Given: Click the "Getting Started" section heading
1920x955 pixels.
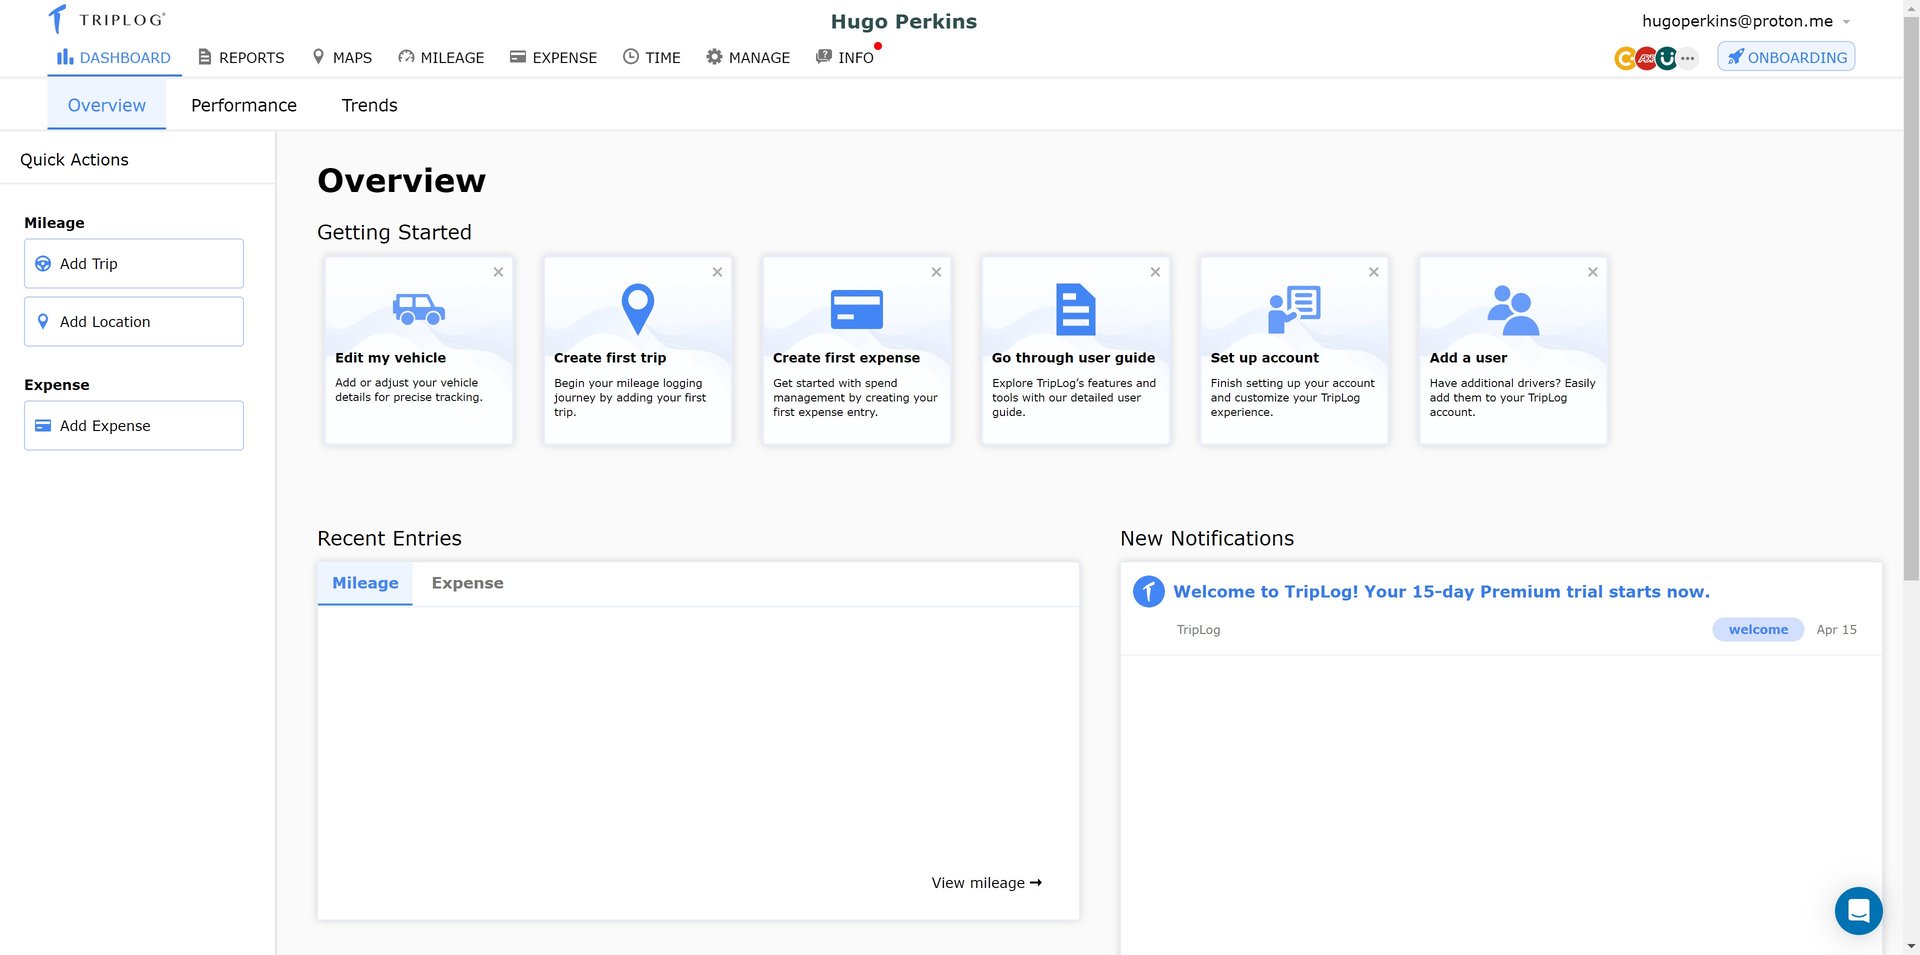Looking at the screenshot, I should pos(394,232).
